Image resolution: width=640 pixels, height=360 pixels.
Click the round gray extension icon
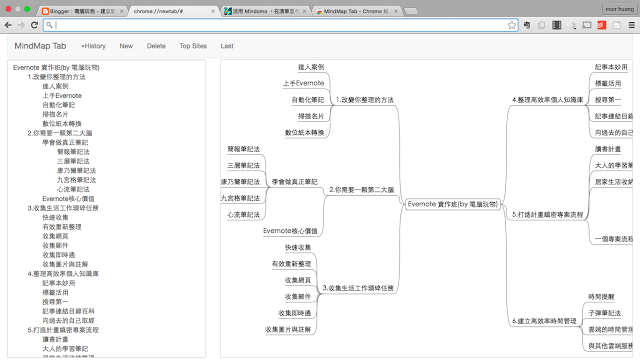[572, 25]
